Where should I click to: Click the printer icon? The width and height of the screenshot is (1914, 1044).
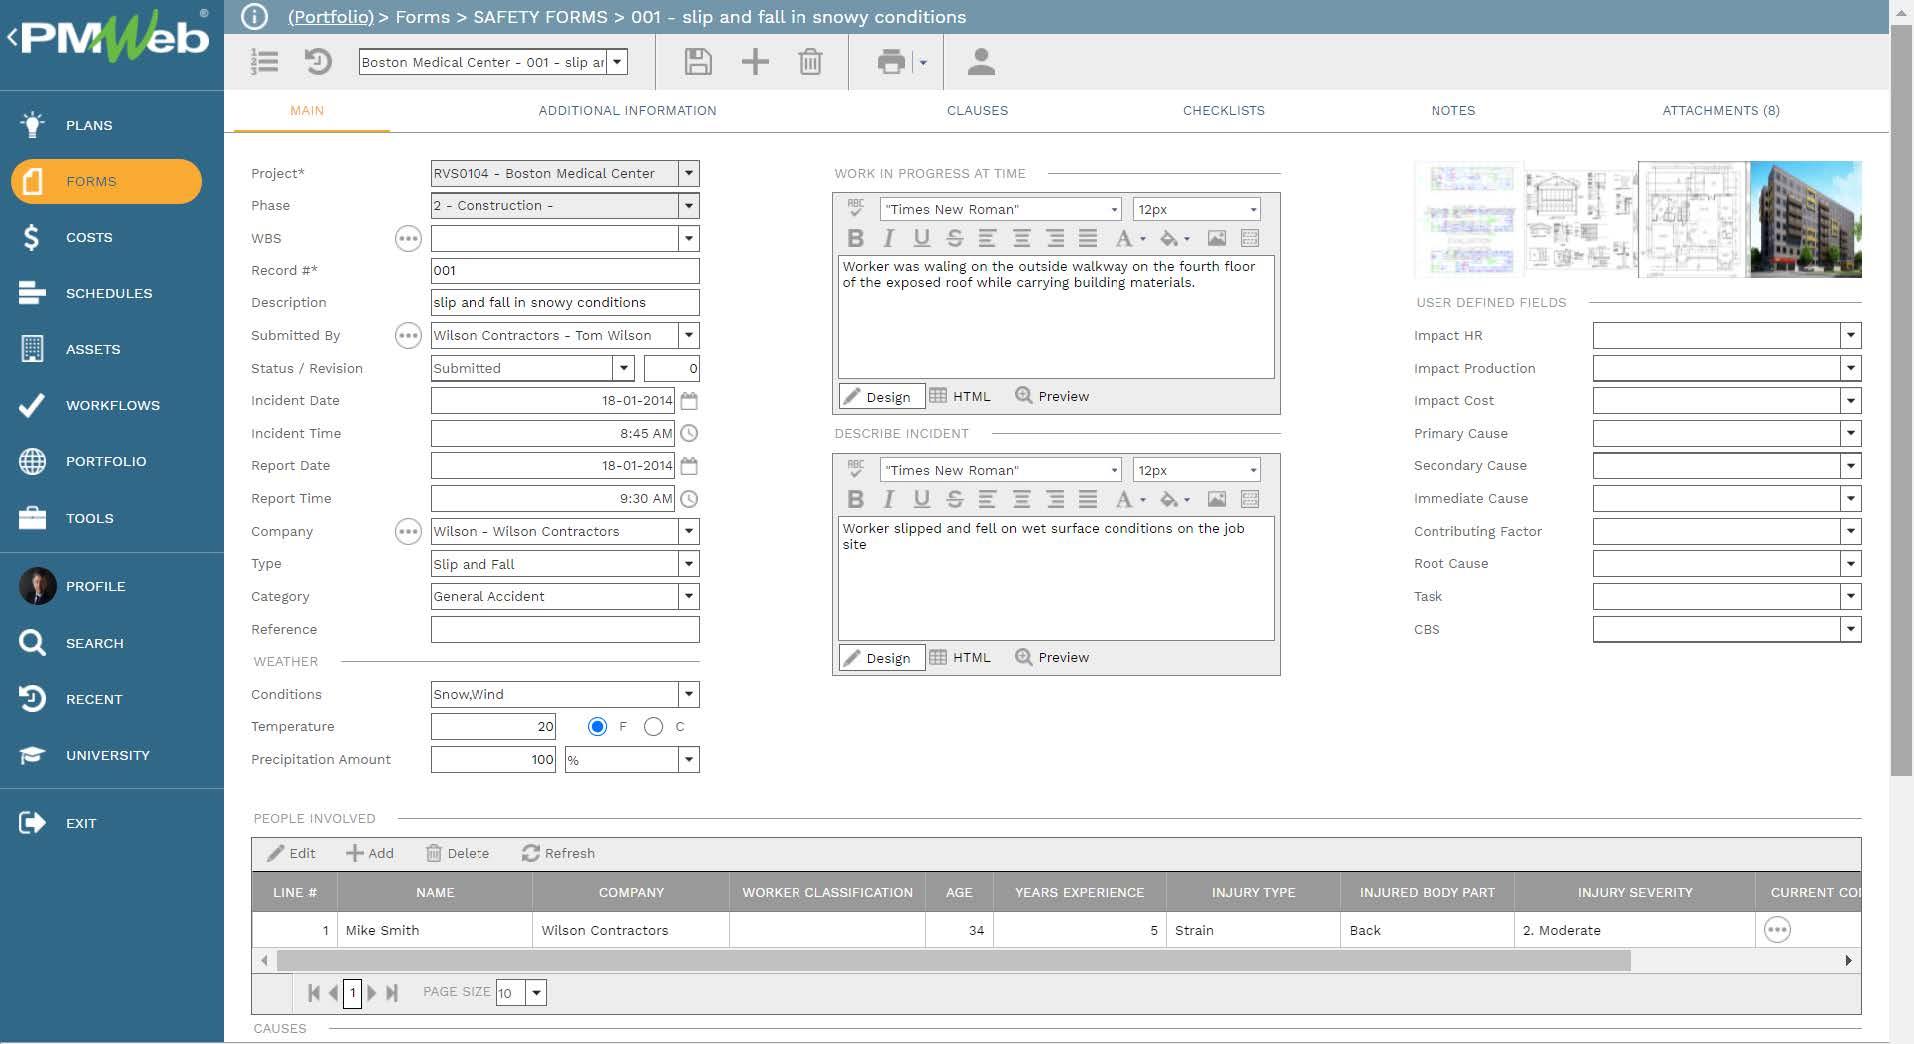click(891, 62)
